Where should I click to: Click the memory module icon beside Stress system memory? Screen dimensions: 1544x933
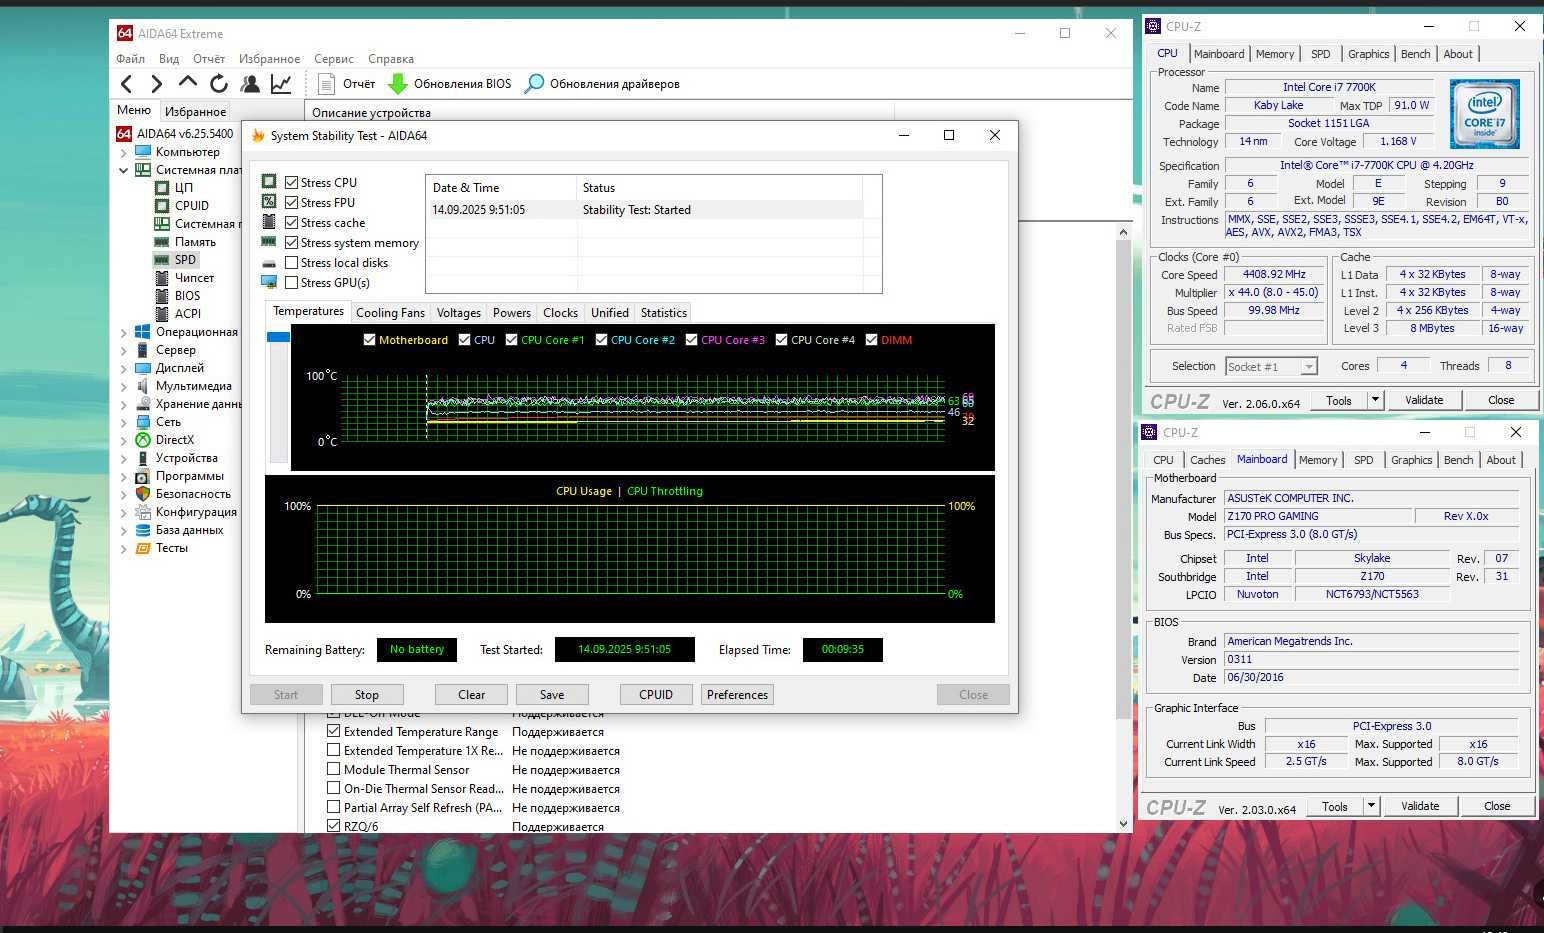click(269, 242)
